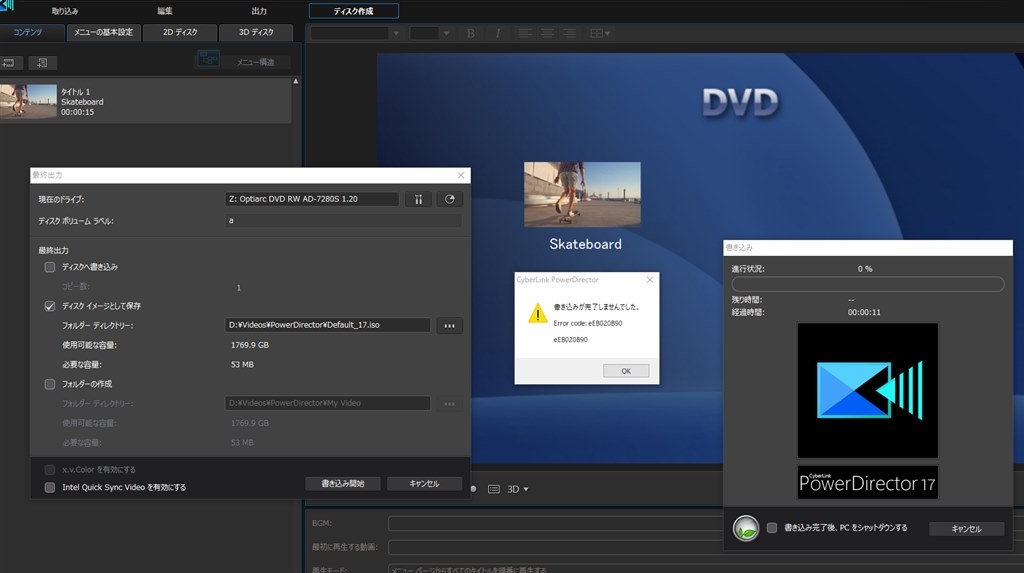
Task: Enable create folder checkbox
Action: [50, 384]
